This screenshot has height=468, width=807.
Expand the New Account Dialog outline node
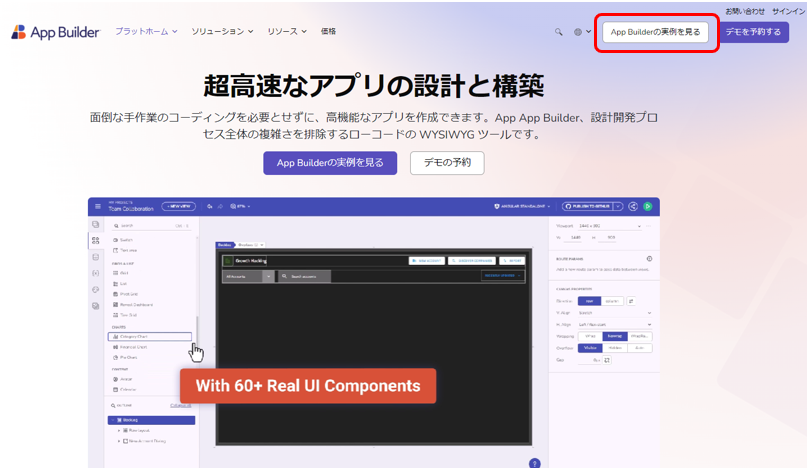click(x=119, y=441)
